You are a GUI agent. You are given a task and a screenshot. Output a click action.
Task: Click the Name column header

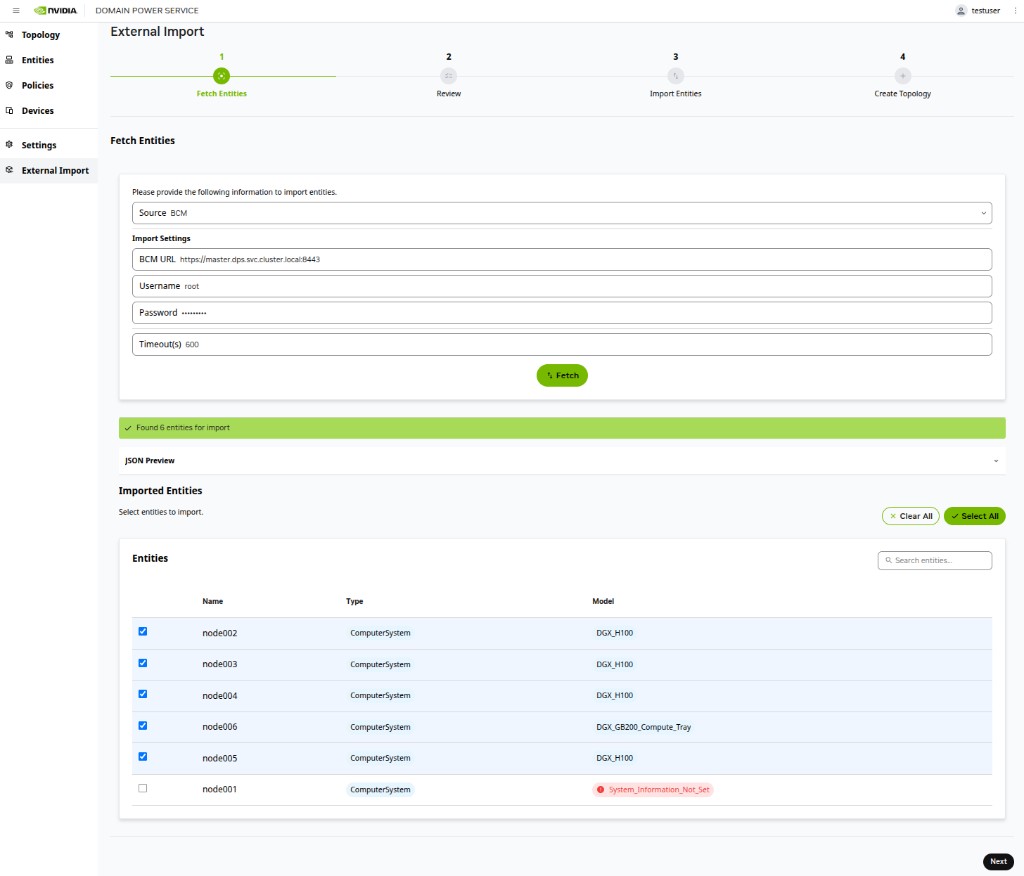click(x=213, y=601)
